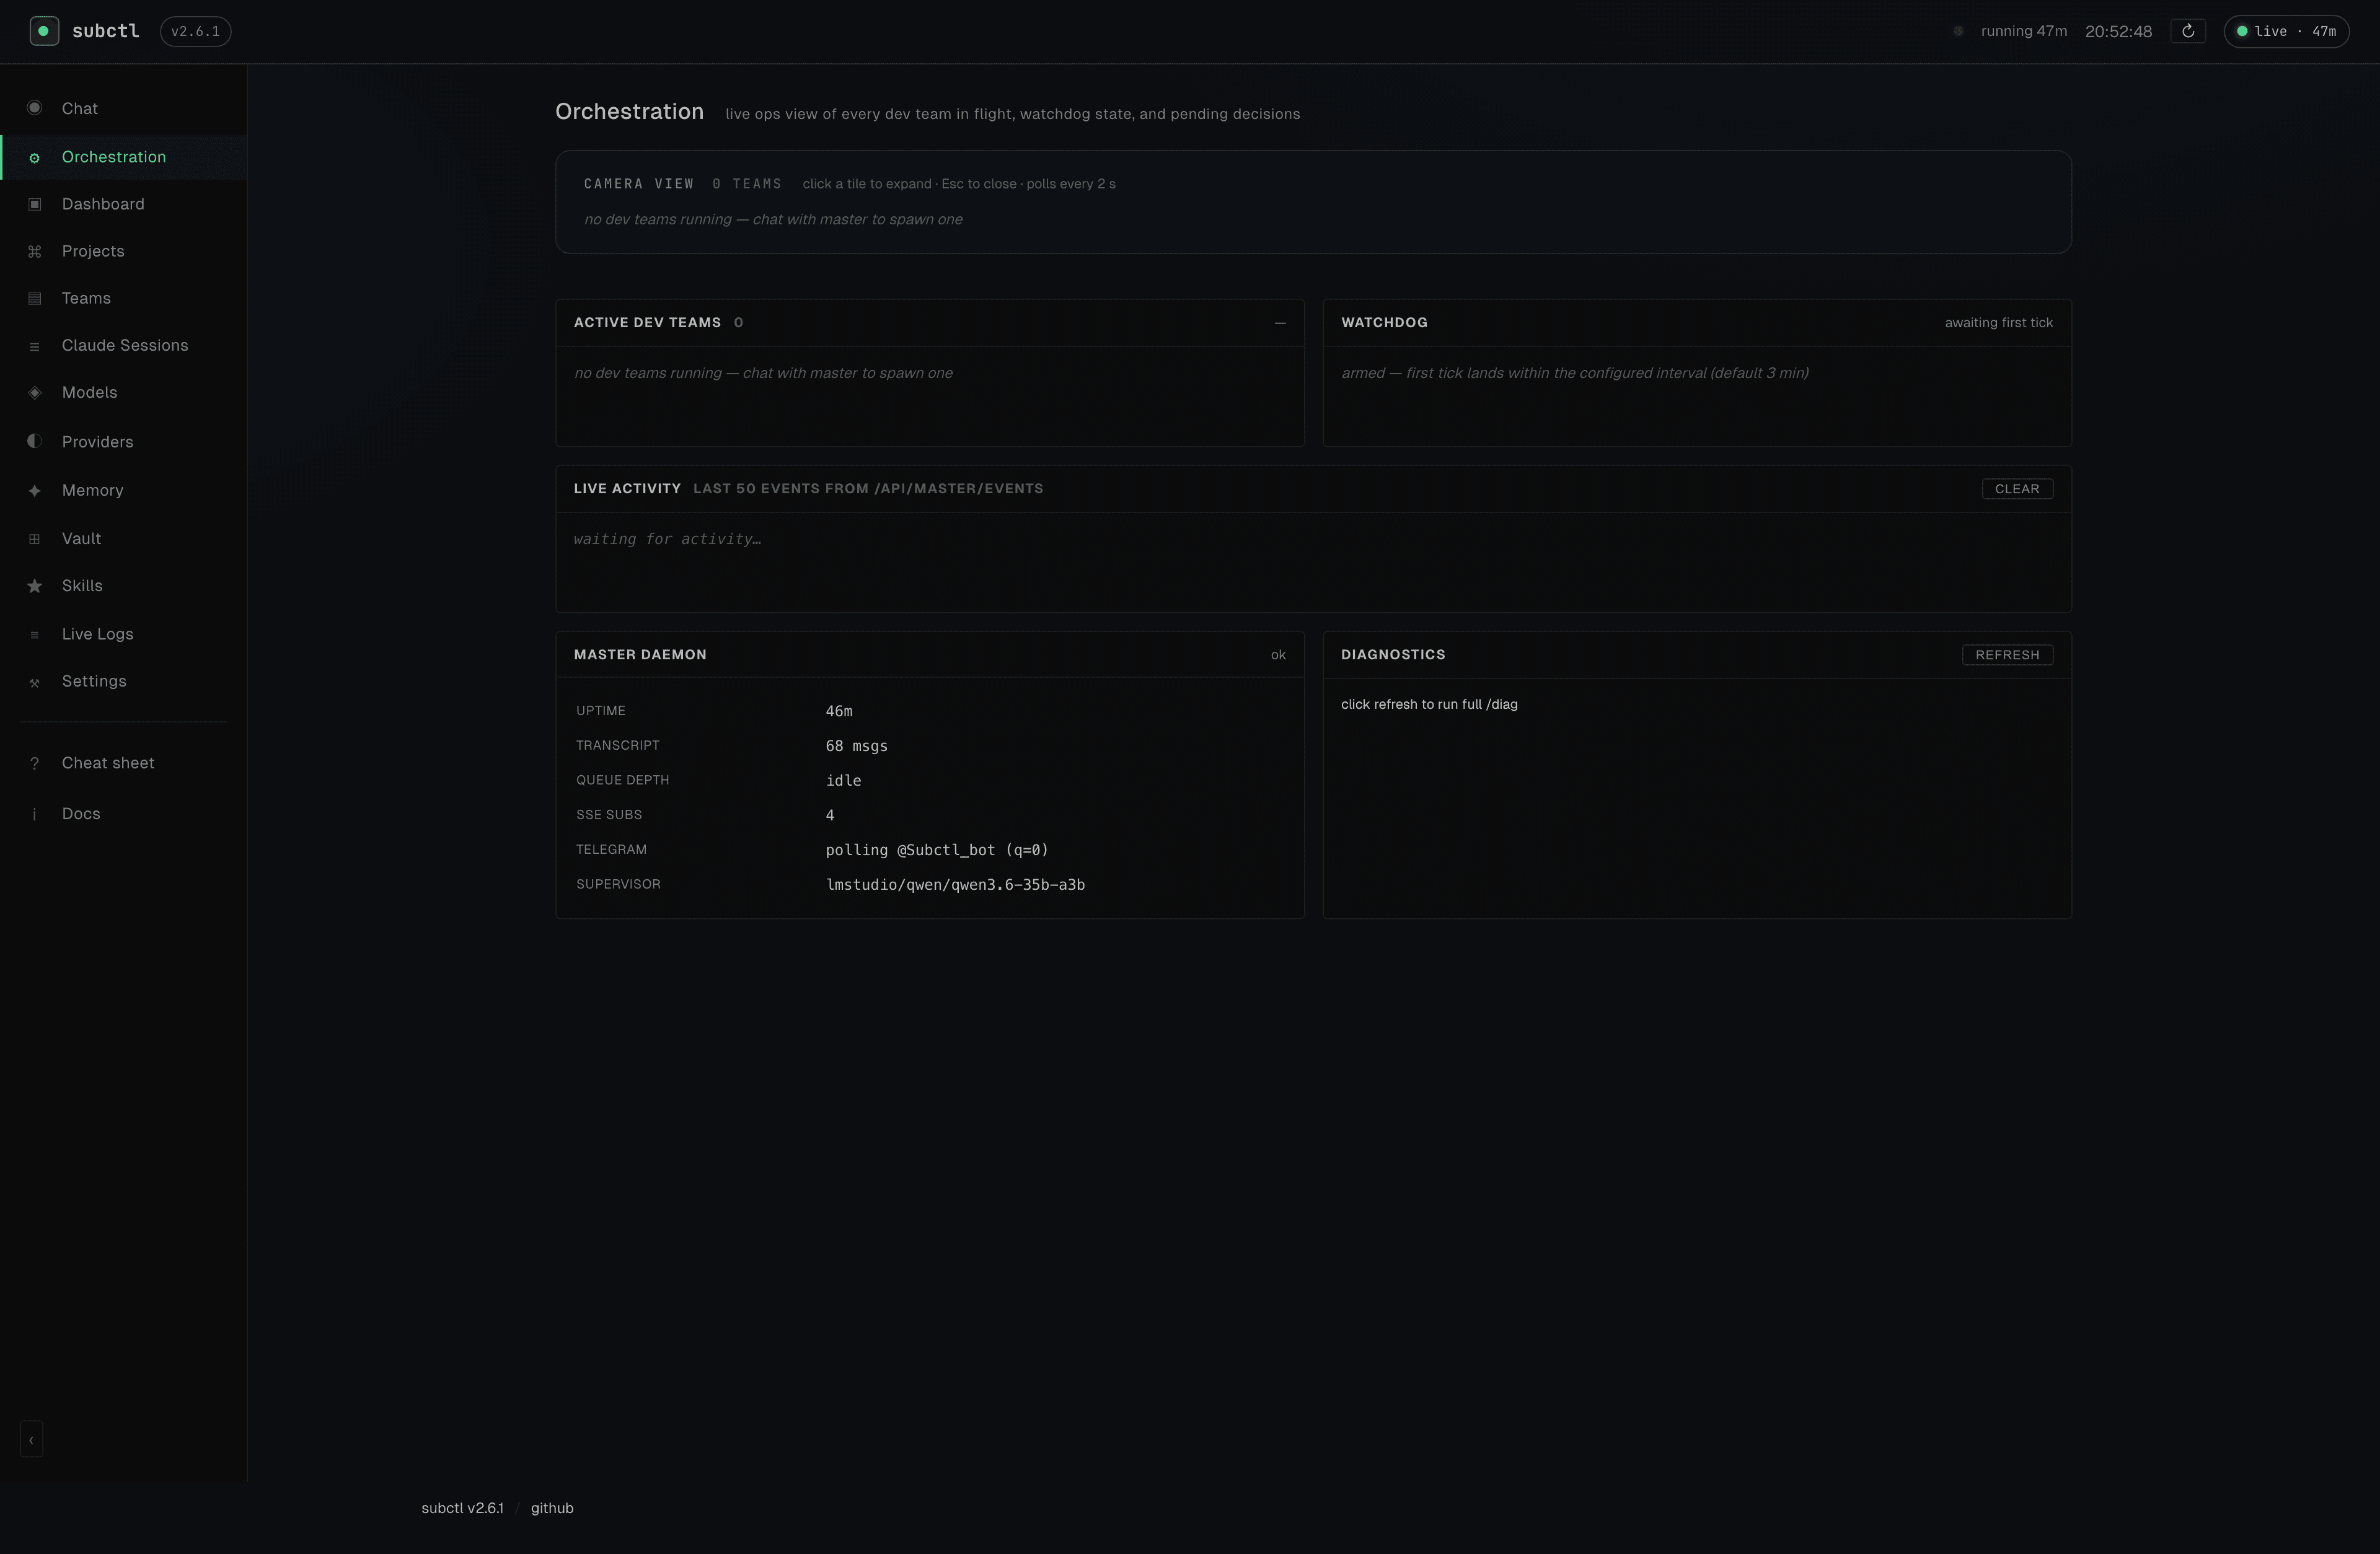Click the Skills star icon
Viewport: 2380px width, 1554px height.
point(35,586)
